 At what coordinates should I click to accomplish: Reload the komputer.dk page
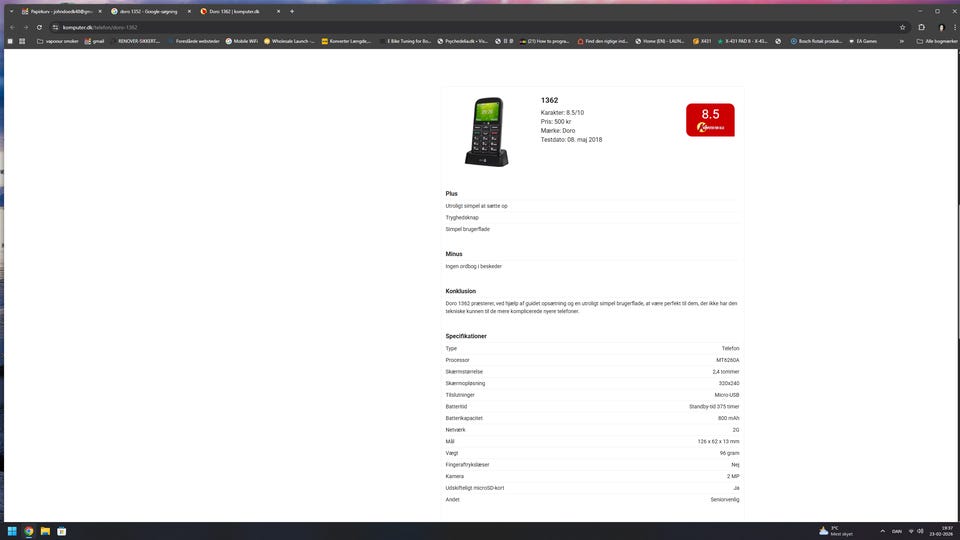point(39,28)
